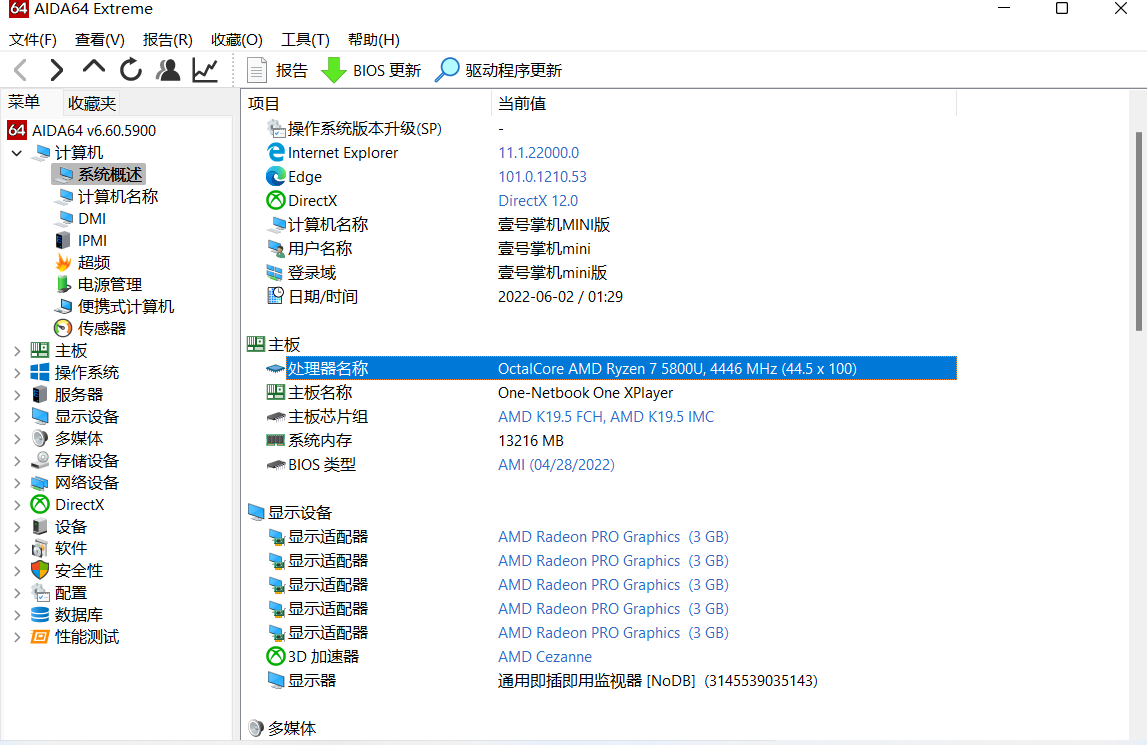
Task: Click the 传感器 gauge icon
Action: tap(64, 328)
